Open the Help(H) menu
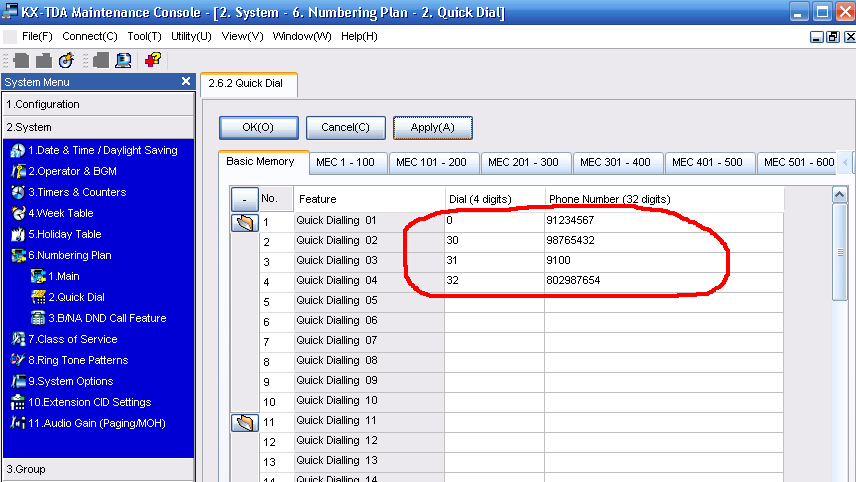The height and width of the screenshot is (482, 856). pyautogui.click(x=359, y=37)
